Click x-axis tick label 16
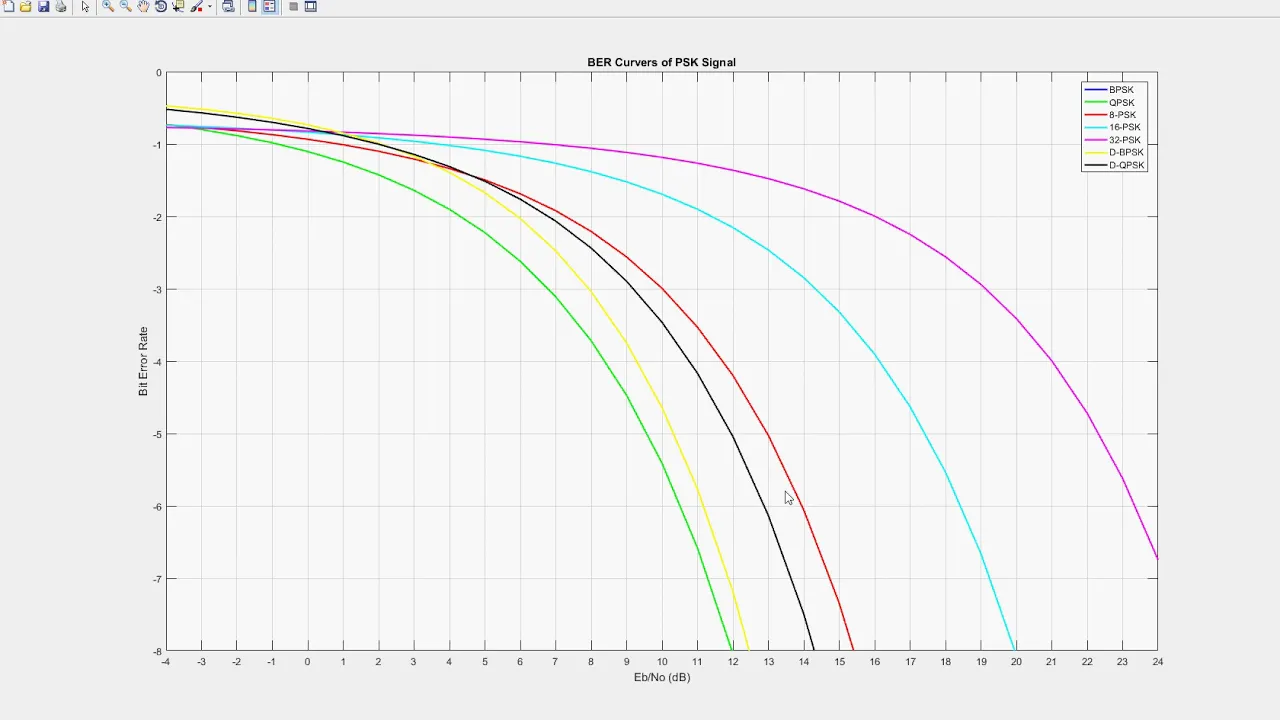Viewport: 1280px width, 720px height. (x=875, y=662)
